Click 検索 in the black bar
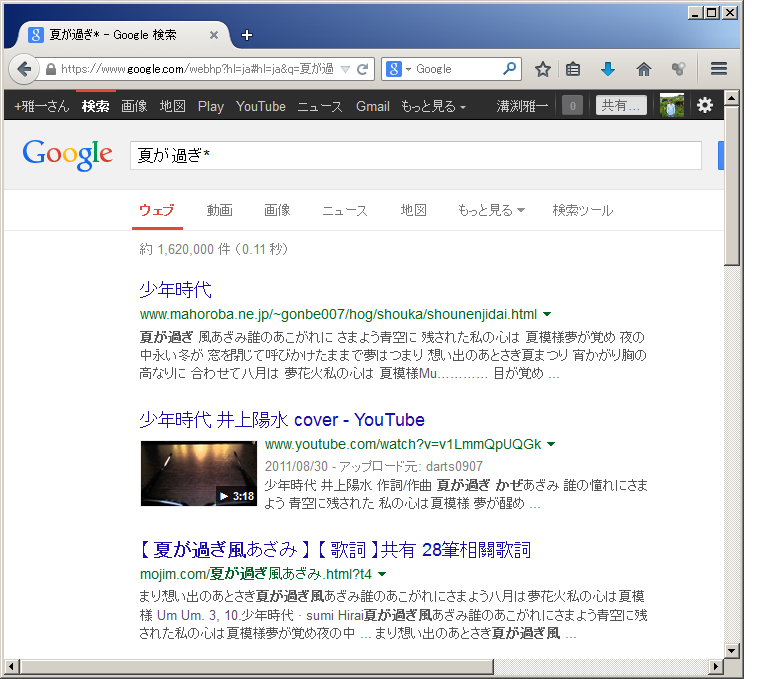768x679 pixels. click(96, 106)
